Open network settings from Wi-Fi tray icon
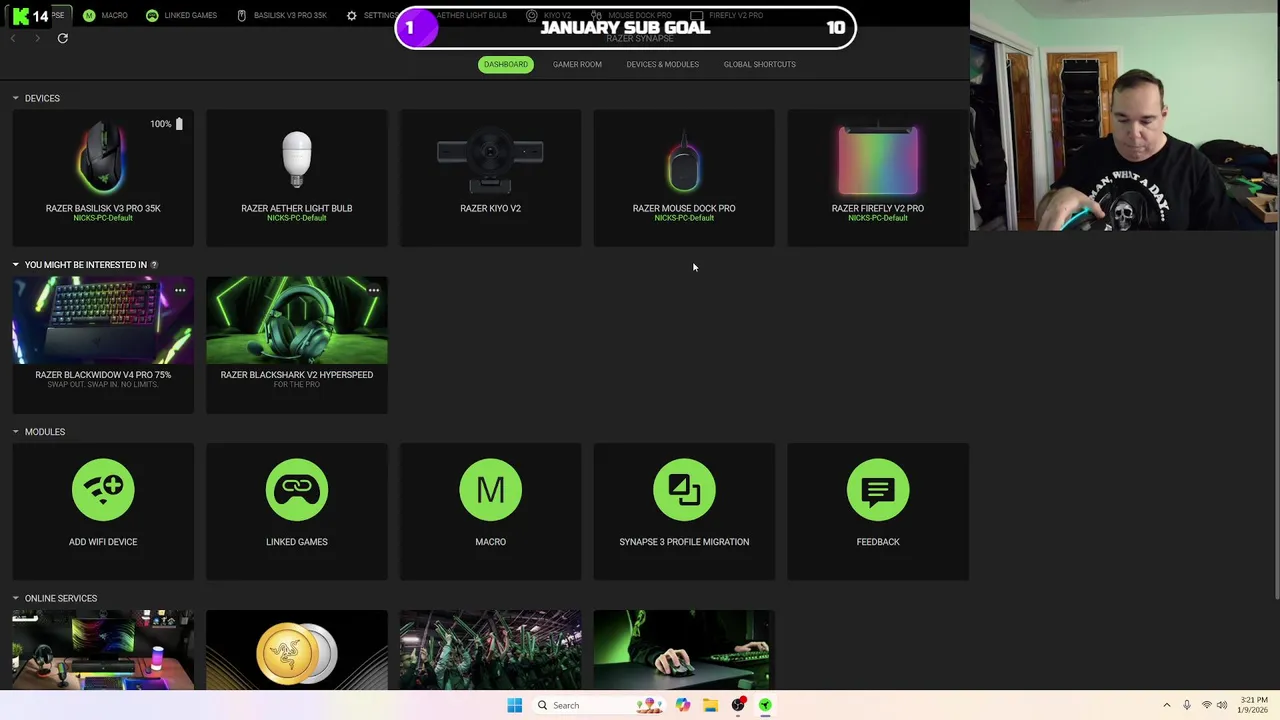The height and width of the screenshot is (720, 1280). click(1207, 705)
